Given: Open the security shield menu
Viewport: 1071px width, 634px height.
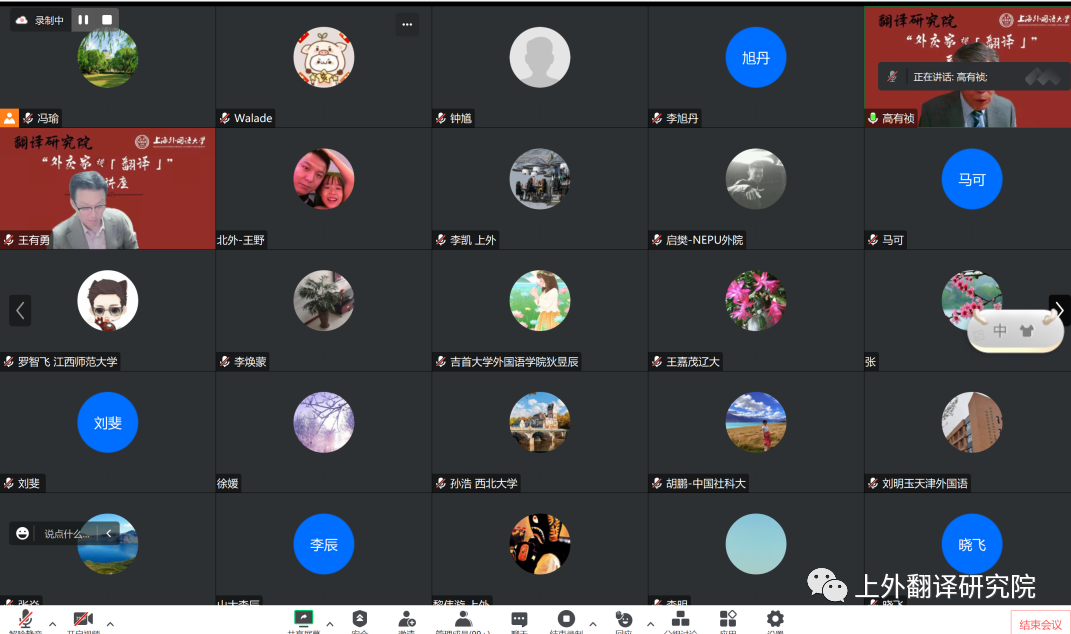Looking at the screenshot, I should tap(360, 619).
